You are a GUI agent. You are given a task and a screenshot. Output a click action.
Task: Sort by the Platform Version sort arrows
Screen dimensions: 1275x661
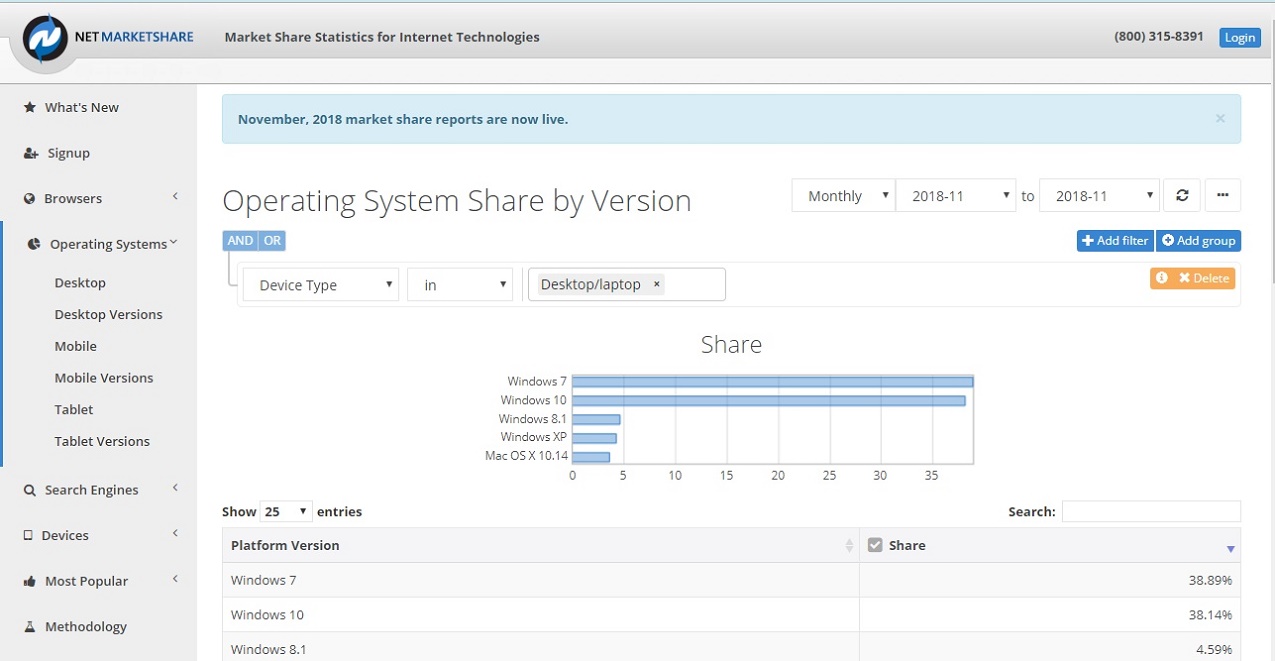(849, 546)
